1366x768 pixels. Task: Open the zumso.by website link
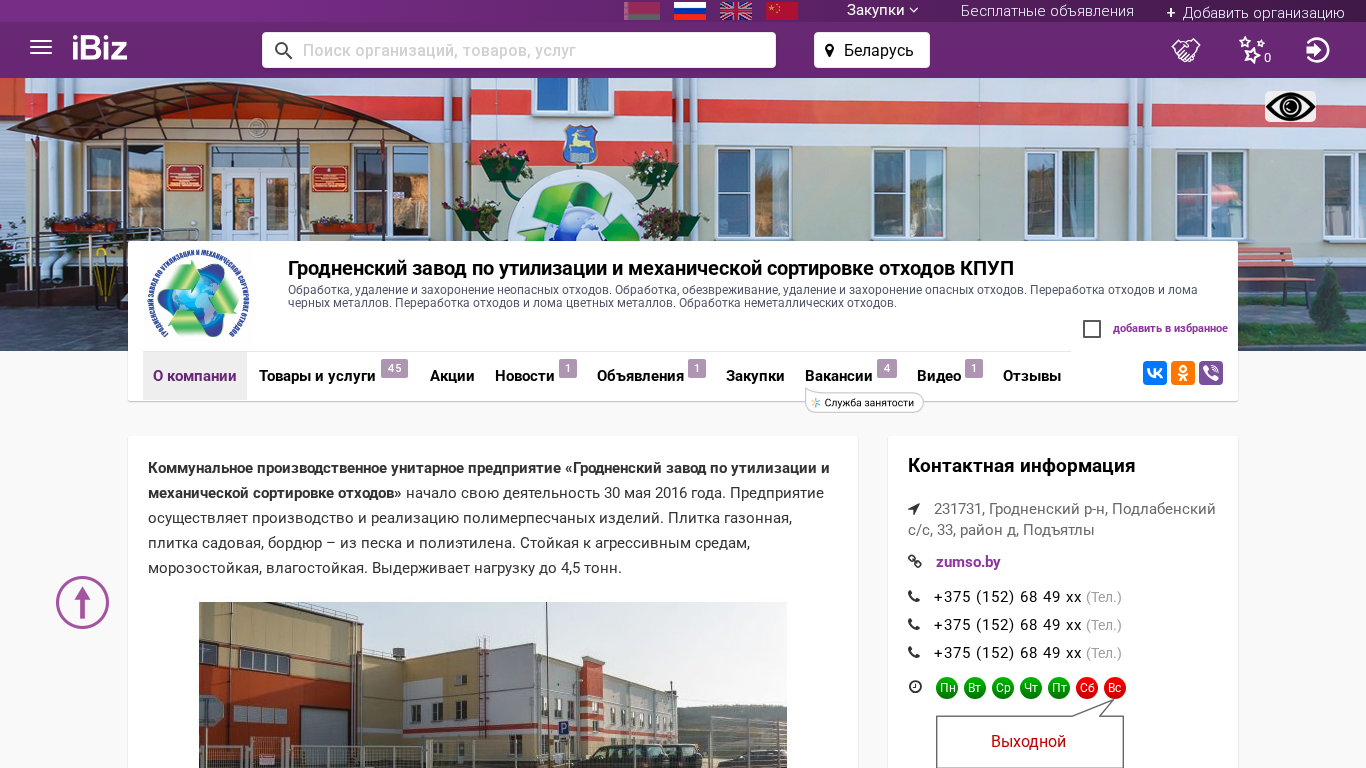point(968,562)
